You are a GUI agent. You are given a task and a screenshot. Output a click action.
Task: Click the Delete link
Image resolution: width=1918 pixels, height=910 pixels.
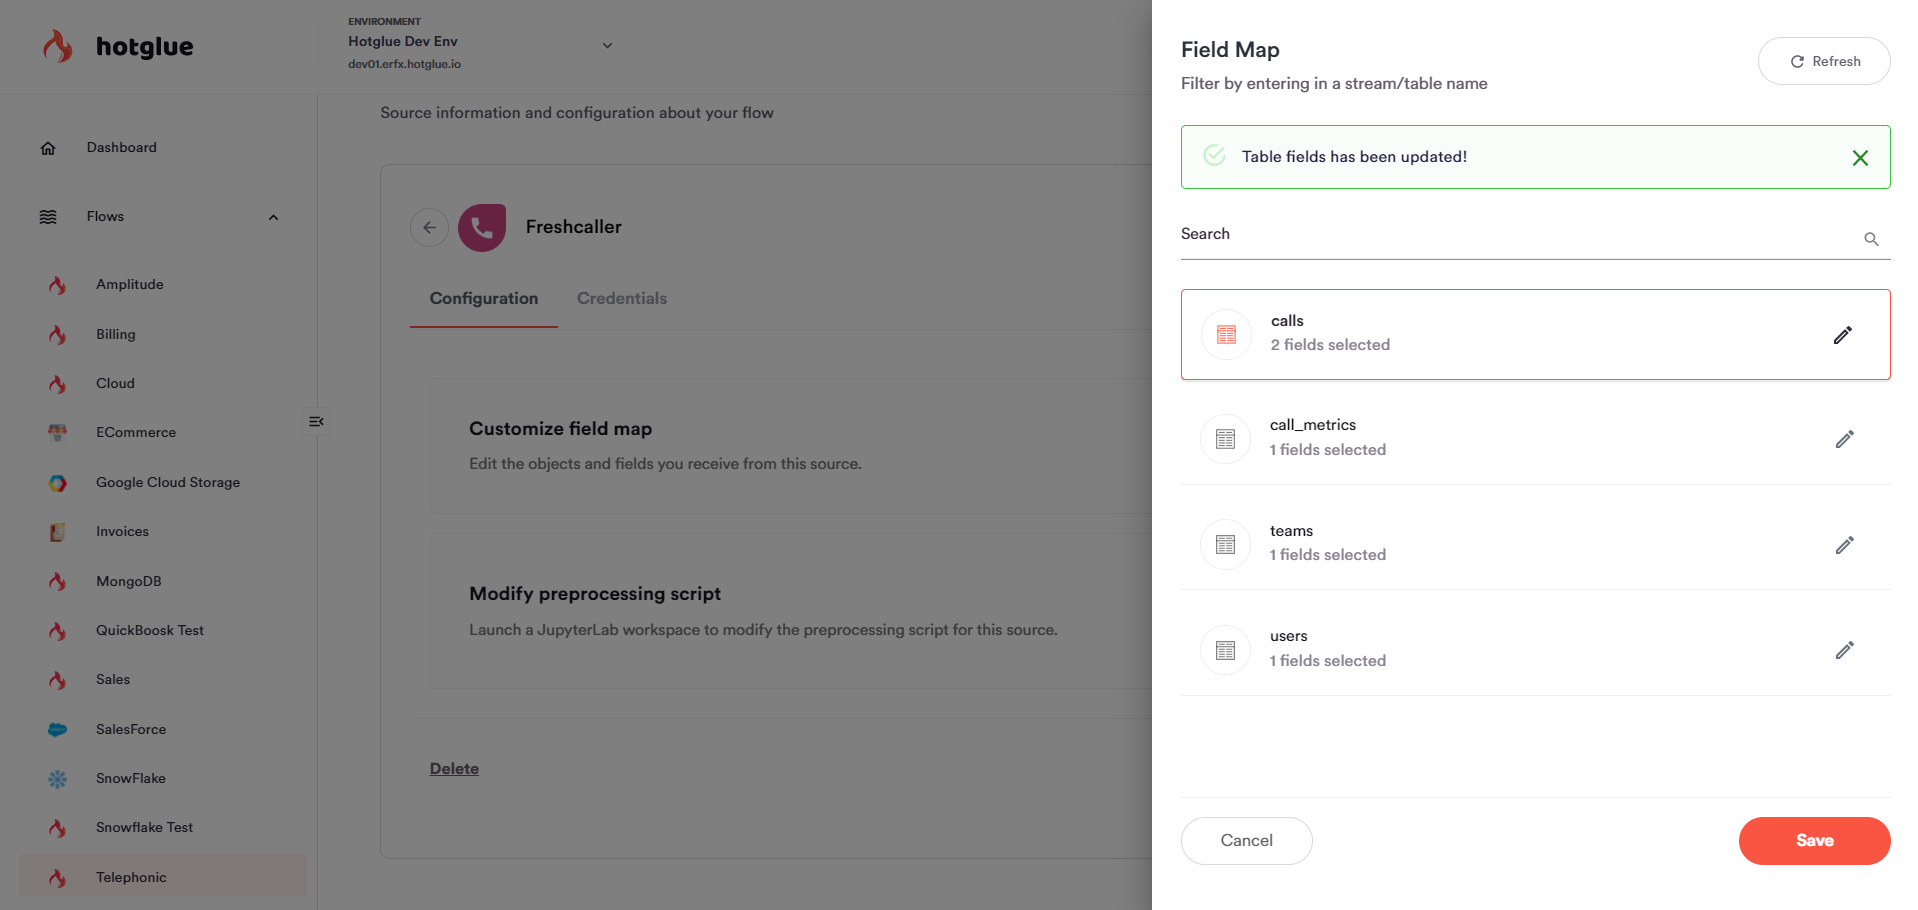coord(454,768)
